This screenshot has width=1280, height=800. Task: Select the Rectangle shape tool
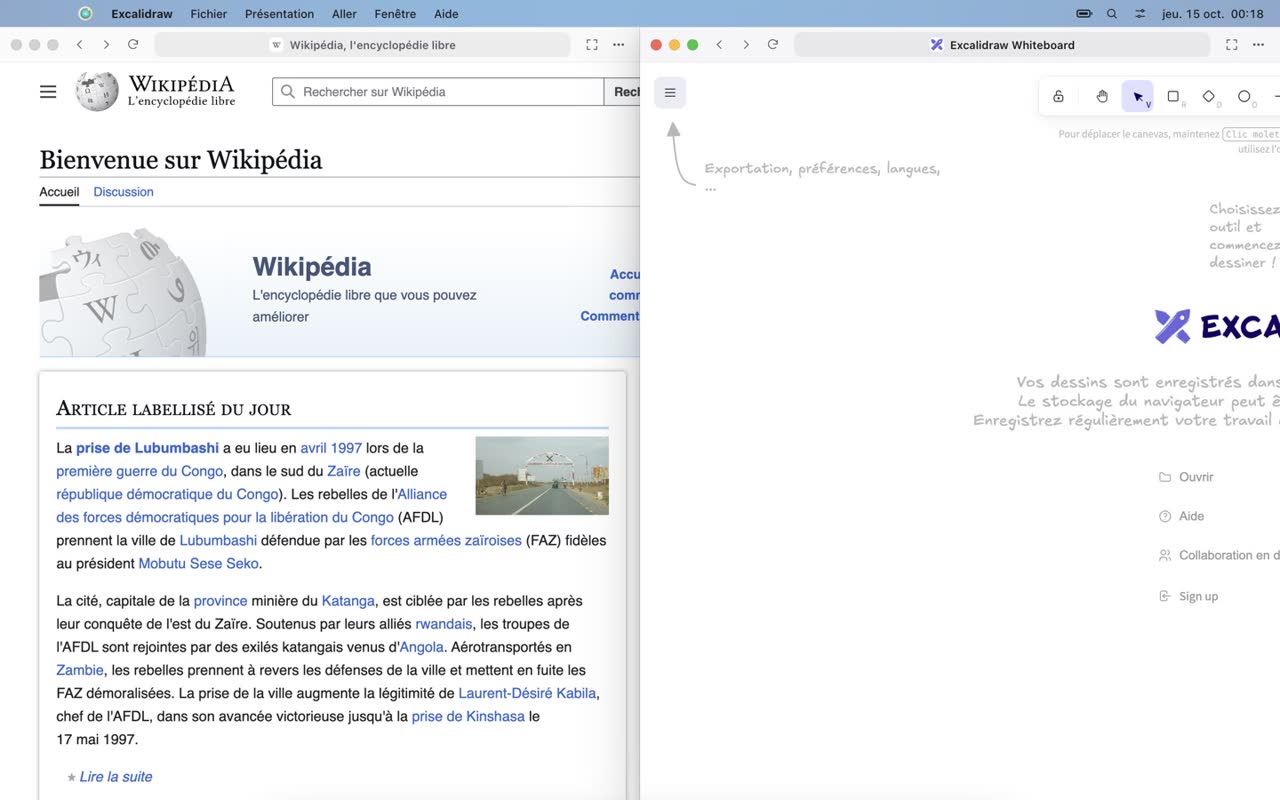[1174, 96]
